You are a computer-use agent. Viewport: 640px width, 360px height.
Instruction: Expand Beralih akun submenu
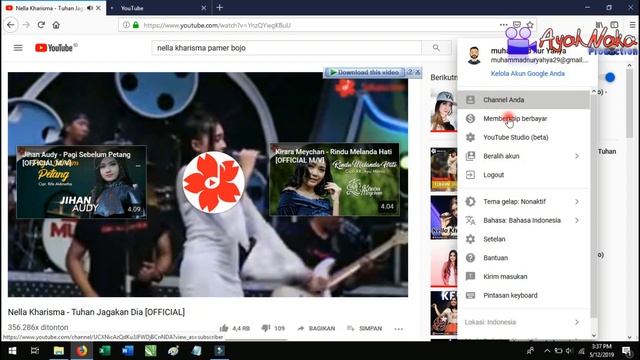[524, 156]
